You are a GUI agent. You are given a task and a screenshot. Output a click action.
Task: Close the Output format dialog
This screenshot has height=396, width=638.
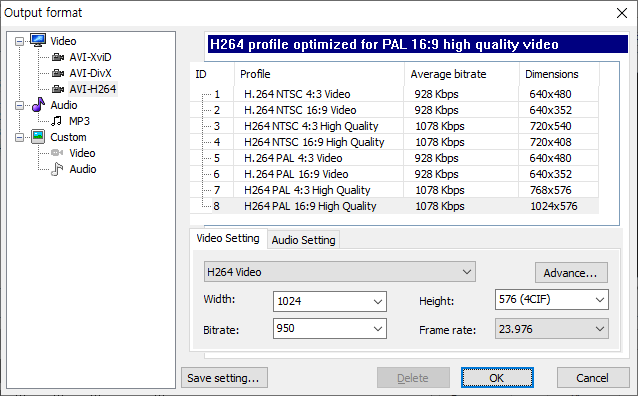point(622,13)
